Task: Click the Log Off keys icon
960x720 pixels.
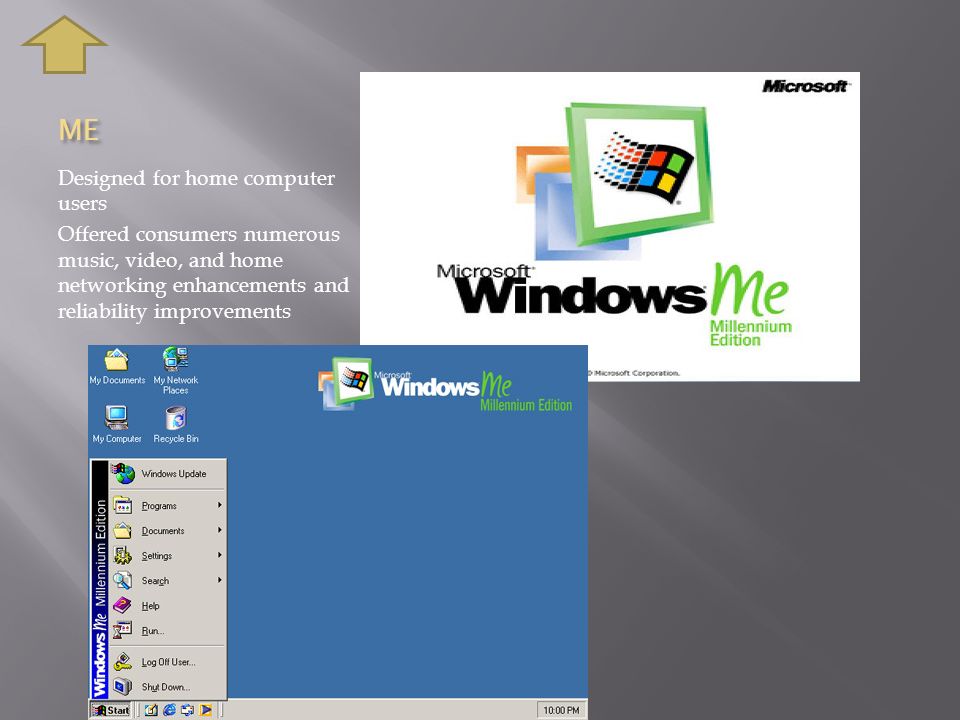Action: click(122, 662)
